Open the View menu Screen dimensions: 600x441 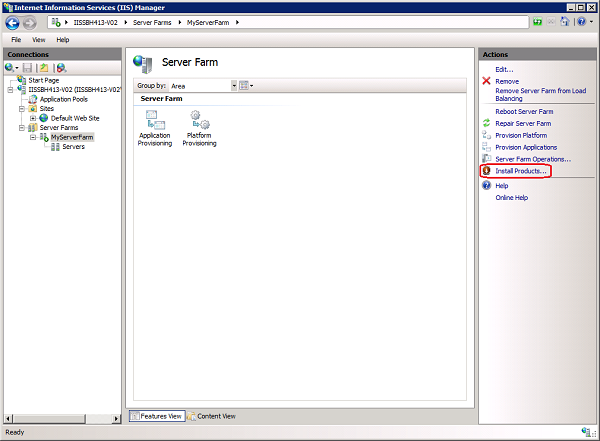pos(39,40)
